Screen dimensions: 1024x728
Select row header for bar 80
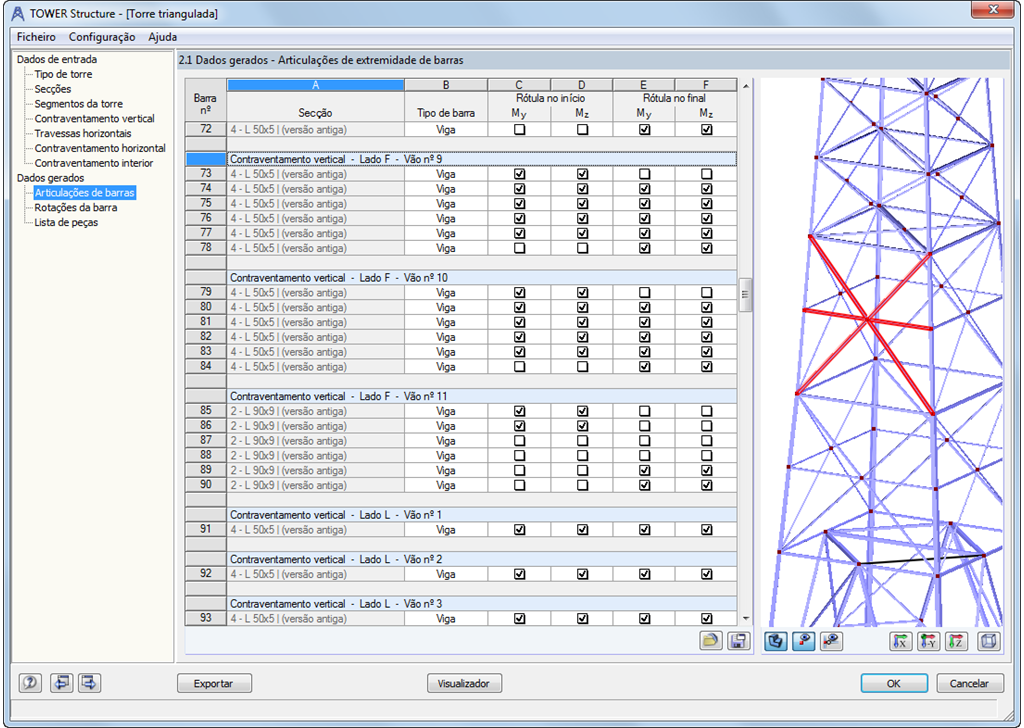pos(206,307)
